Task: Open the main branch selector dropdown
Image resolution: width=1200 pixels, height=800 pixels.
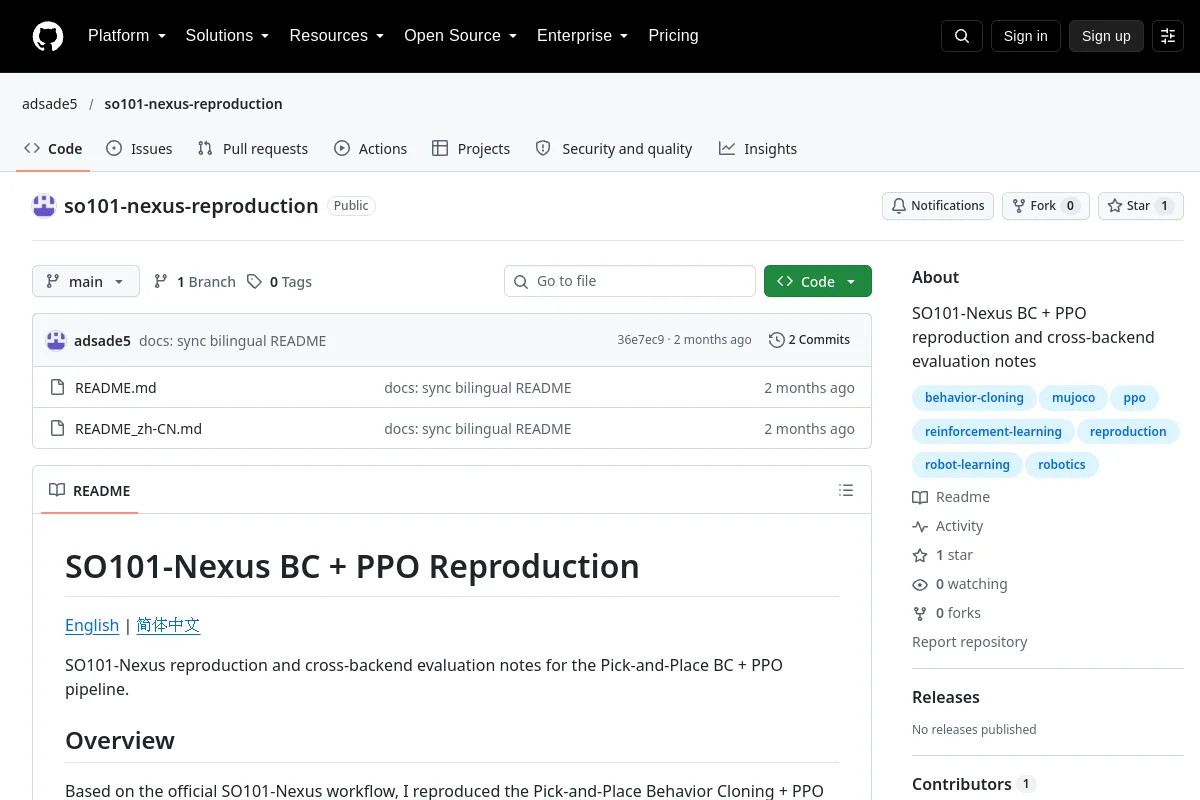Action: point(86,282)
